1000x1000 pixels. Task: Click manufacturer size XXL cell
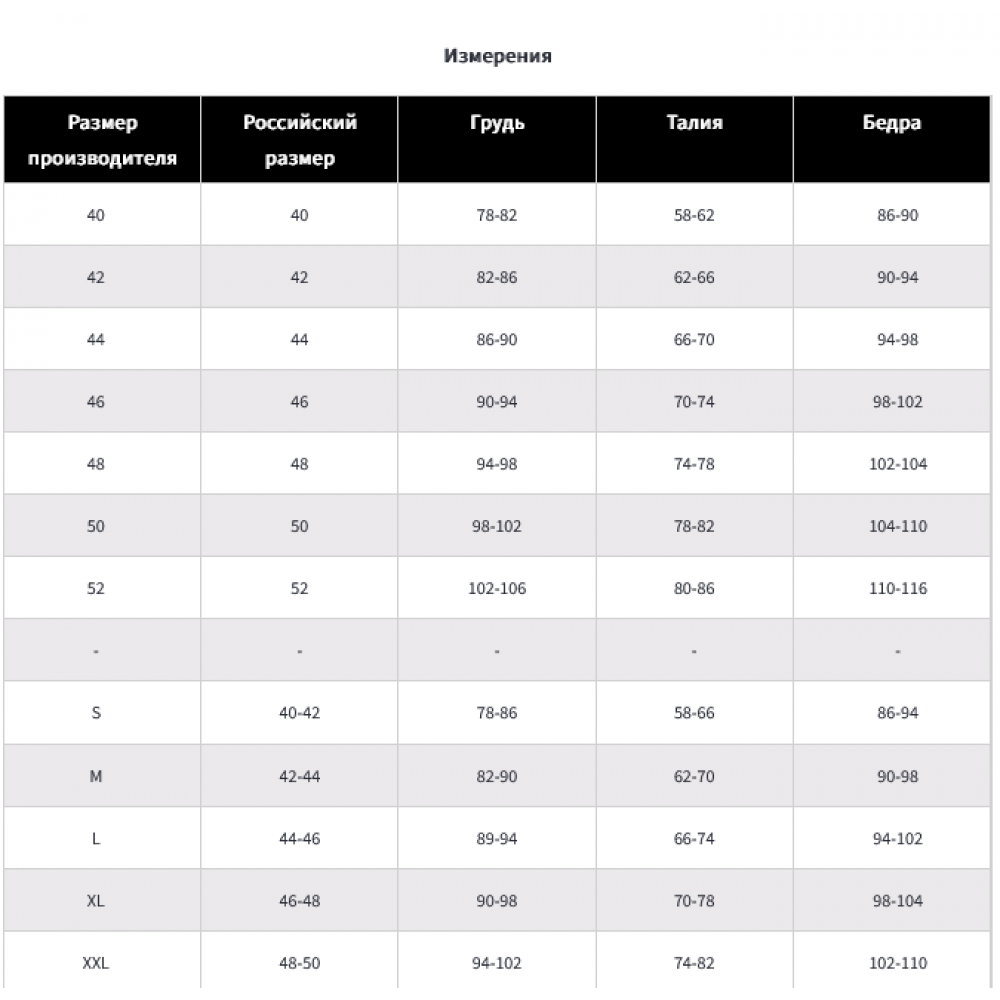(102, 962)
